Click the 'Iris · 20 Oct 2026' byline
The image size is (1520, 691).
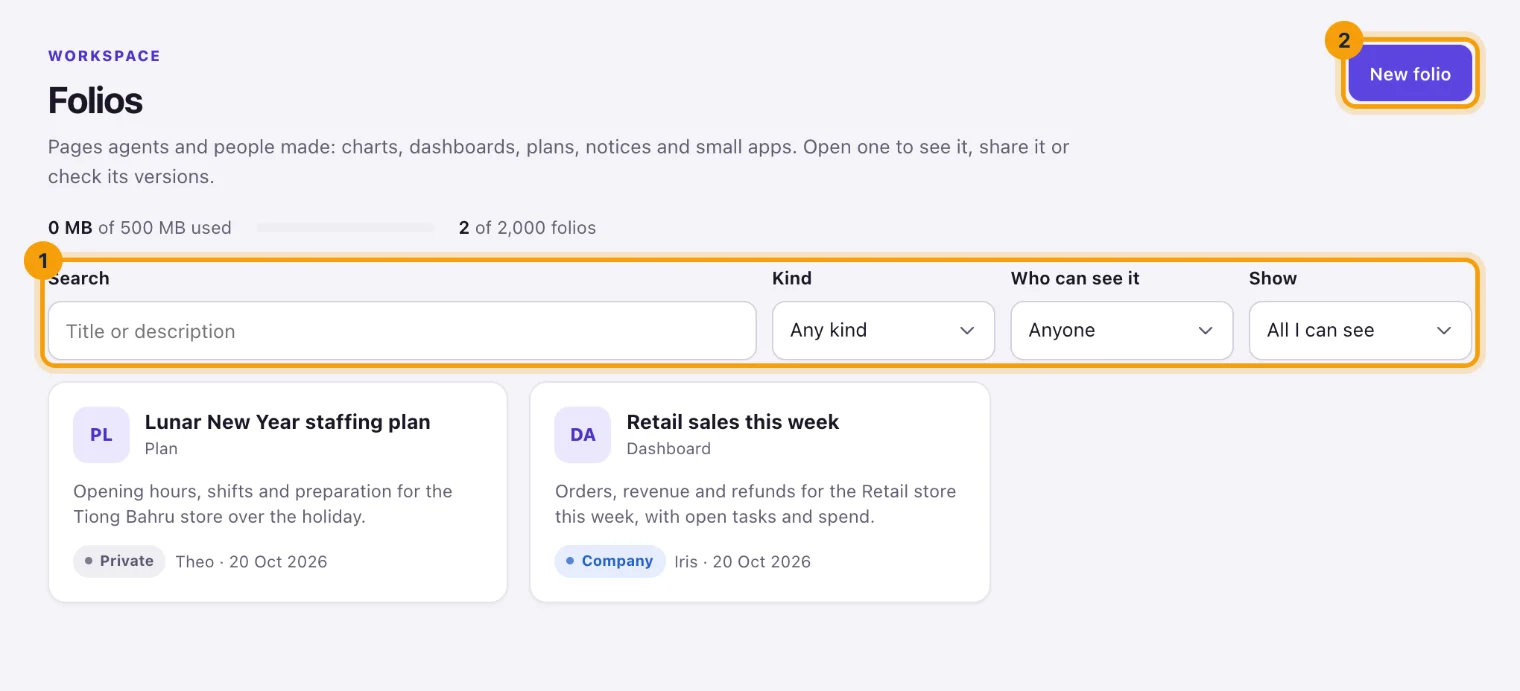pyautogui.click(x=742, y=562)
